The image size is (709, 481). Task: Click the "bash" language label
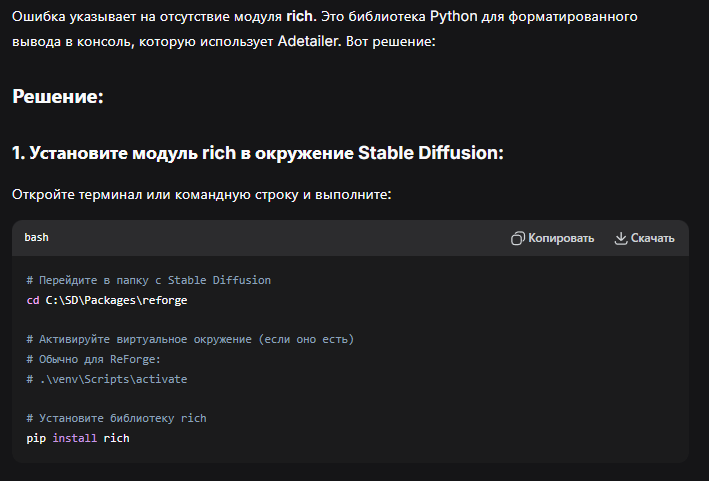37,238
